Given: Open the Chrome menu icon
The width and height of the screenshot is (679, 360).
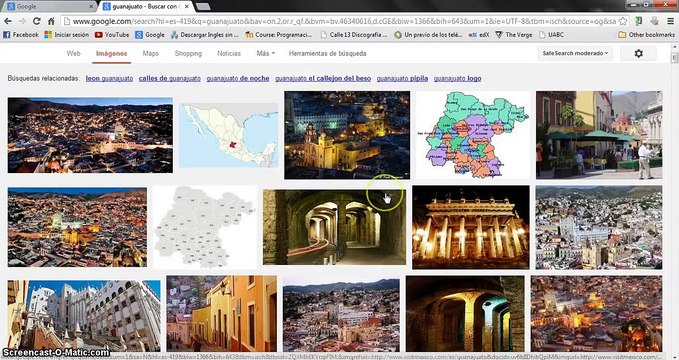Looking at the screenshot, I should [669, 21].
